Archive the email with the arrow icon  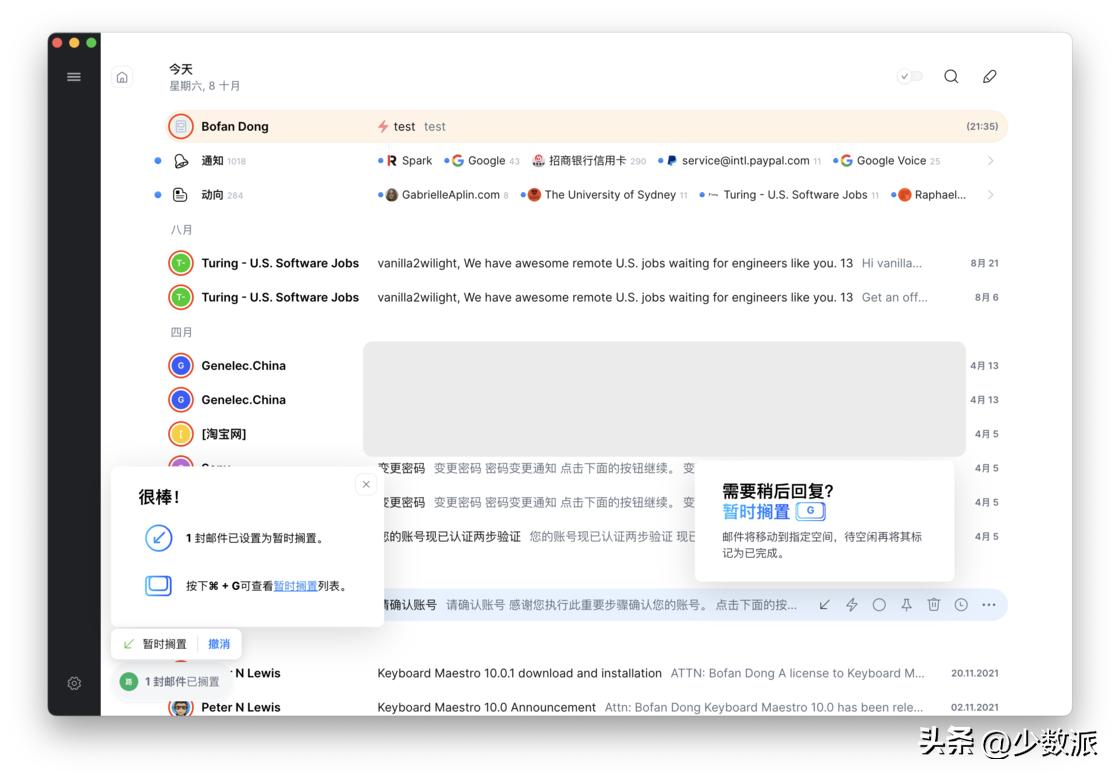[x=824, y=604]
